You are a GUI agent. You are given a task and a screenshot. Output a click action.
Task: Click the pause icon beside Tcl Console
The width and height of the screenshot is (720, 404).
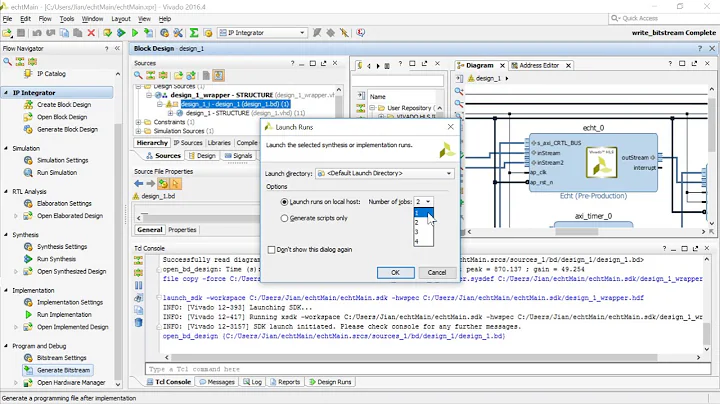[138, 285]
